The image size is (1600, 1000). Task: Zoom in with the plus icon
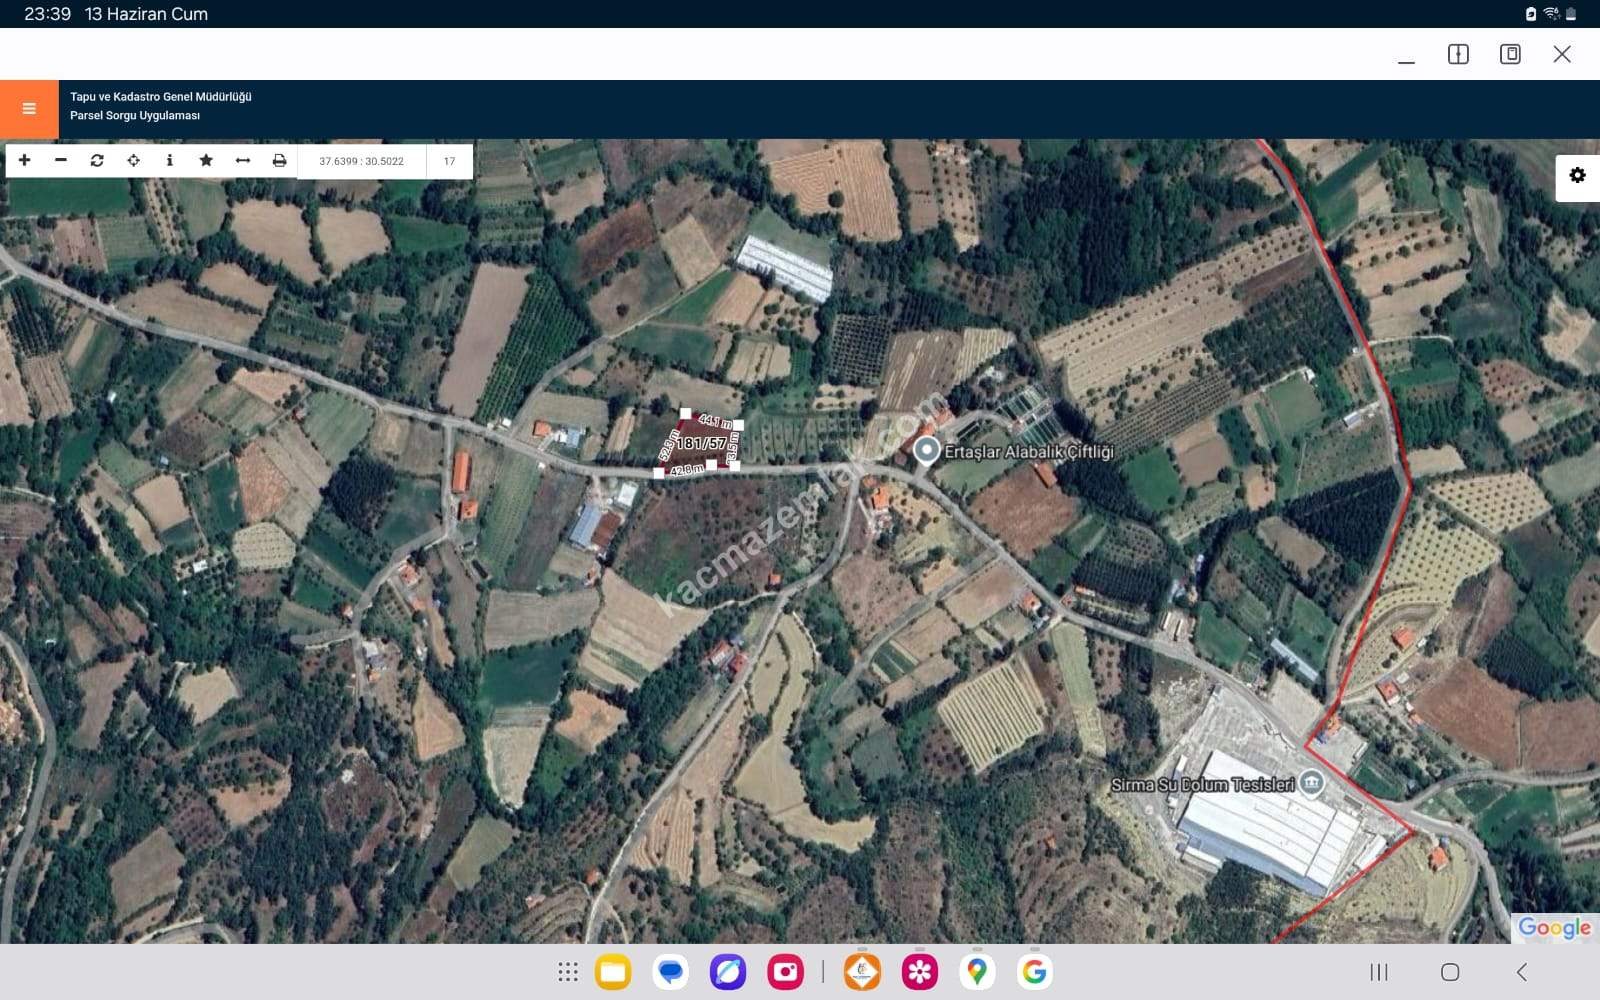point(25,160)
